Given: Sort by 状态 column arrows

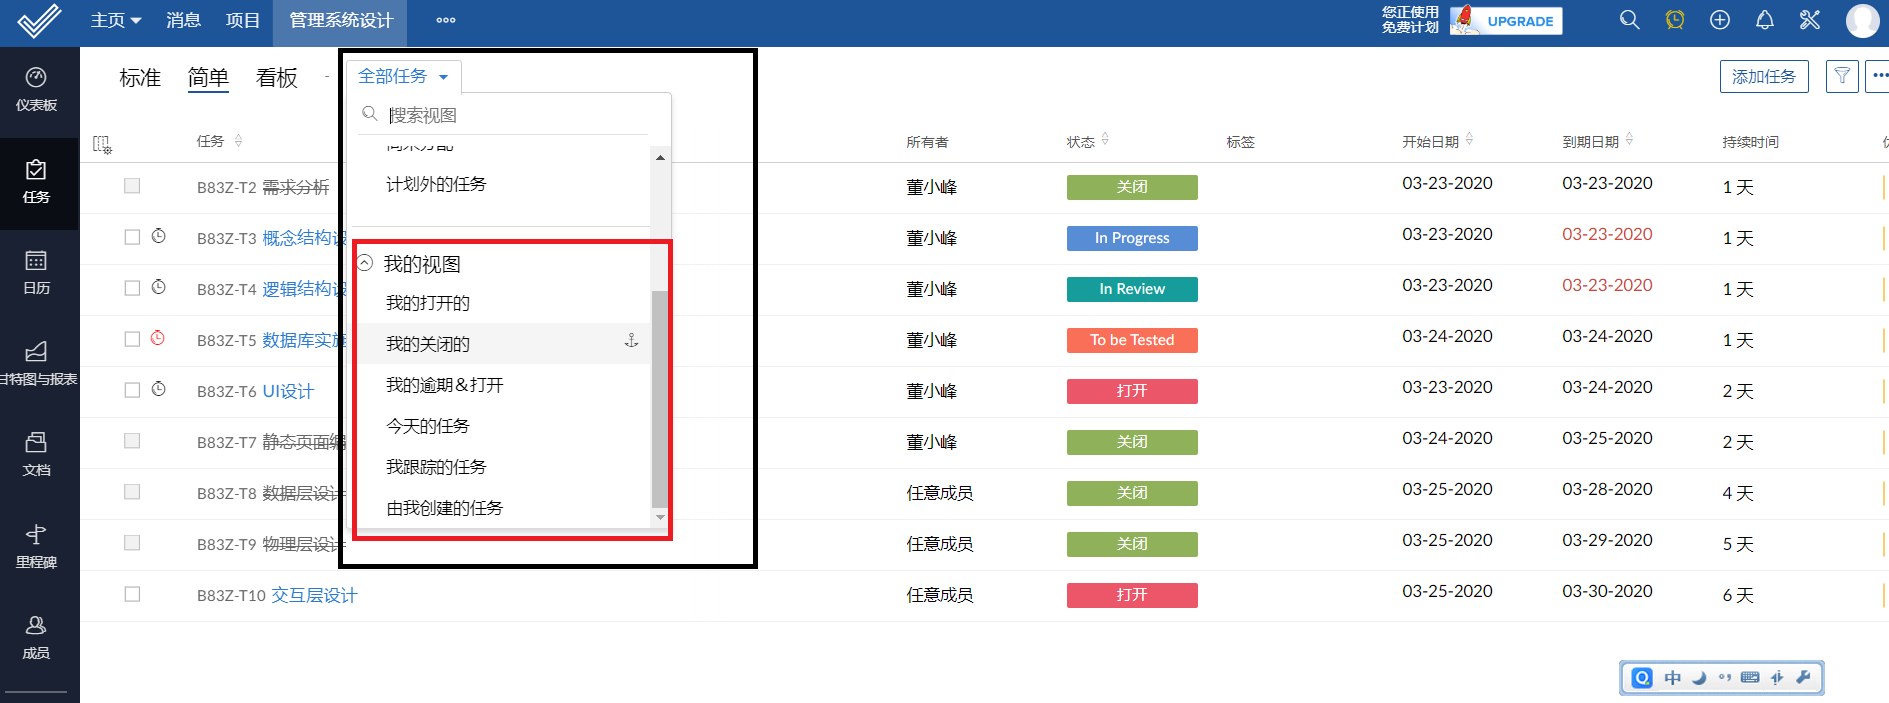Looking at the screenshot, I should click(1105, 140).
